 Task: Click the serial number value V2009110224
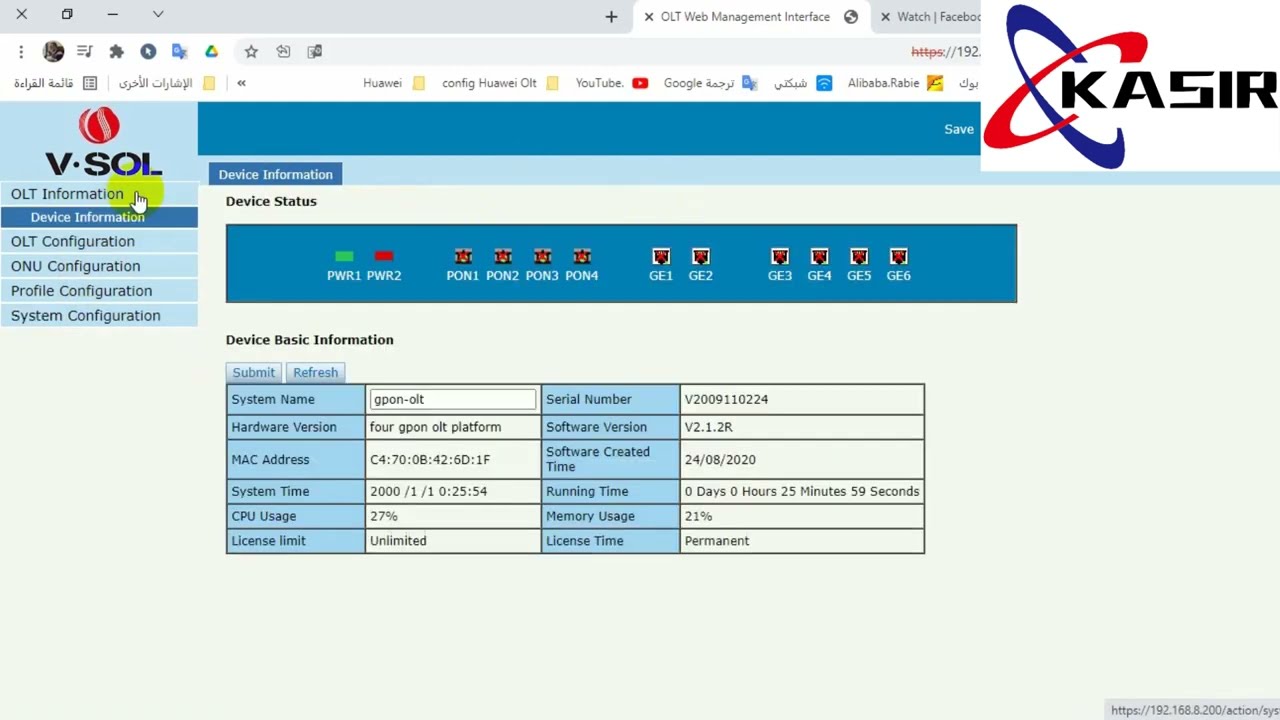point(726,399)
